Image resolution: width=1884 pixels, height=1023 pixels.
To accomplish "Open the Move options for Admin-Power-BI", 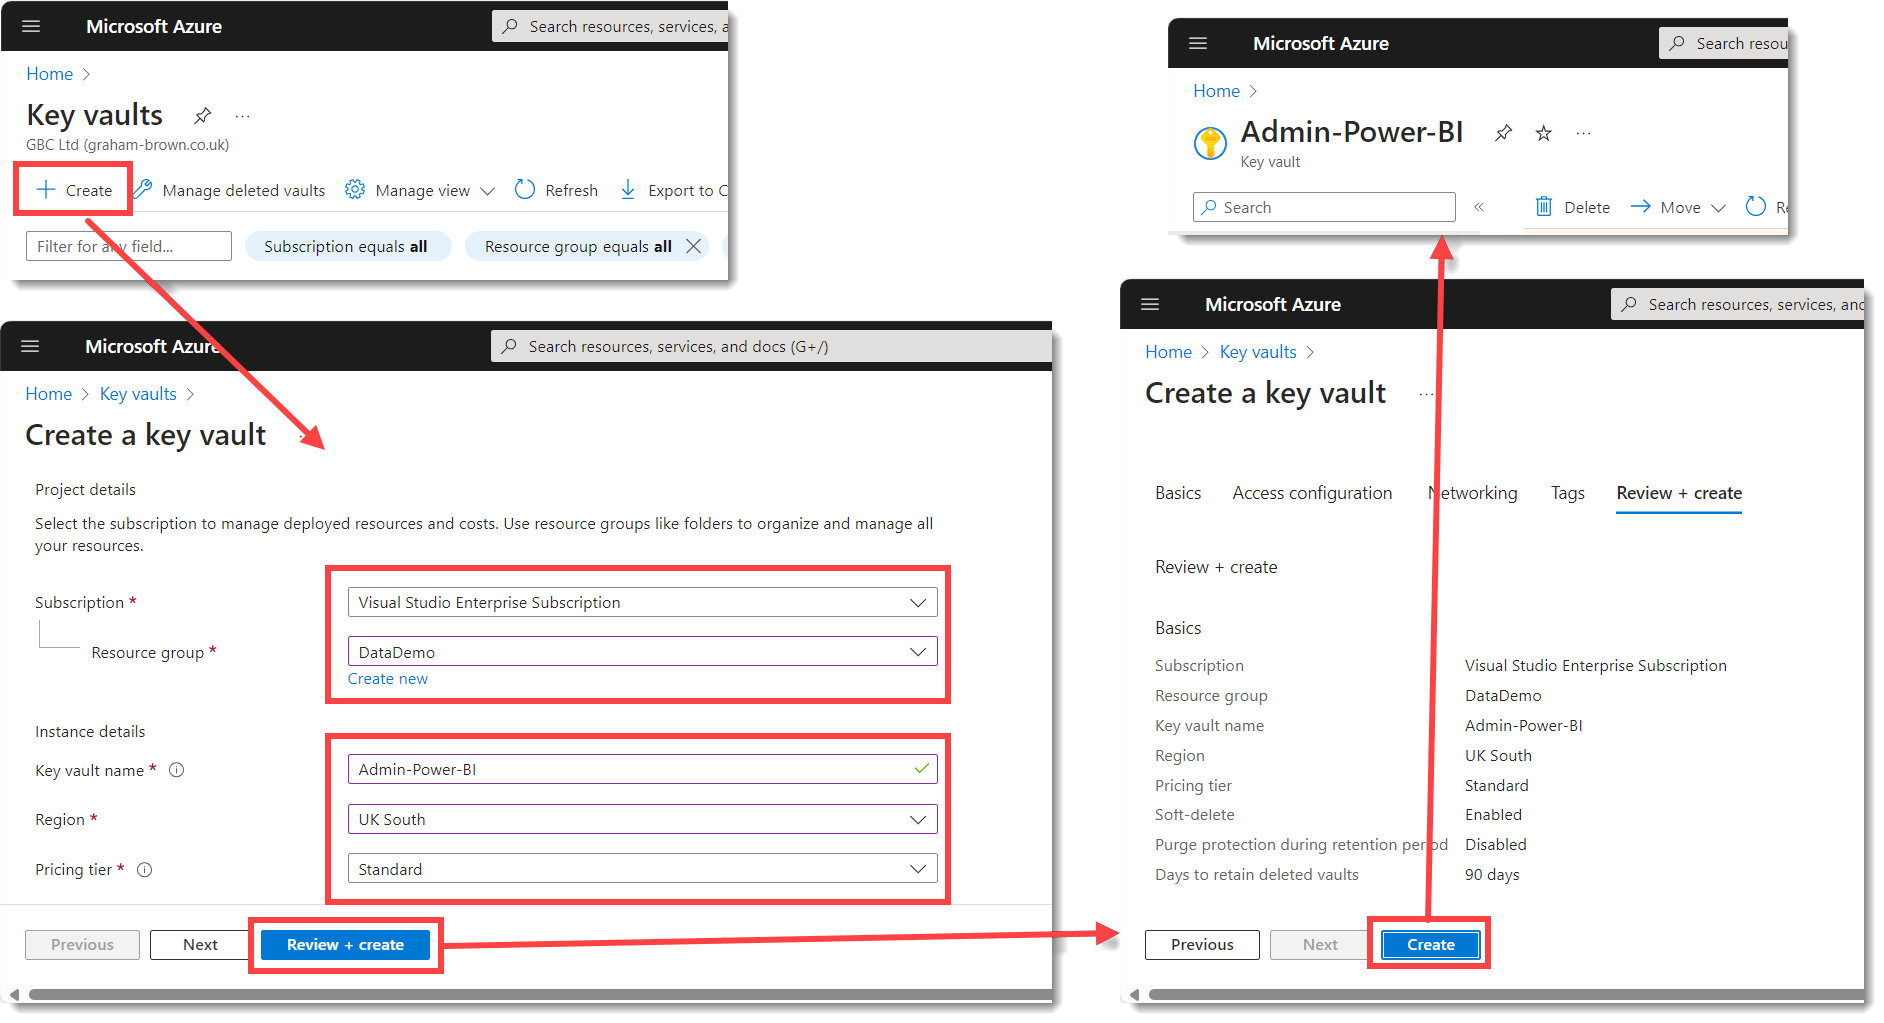I will point(1678,207).
